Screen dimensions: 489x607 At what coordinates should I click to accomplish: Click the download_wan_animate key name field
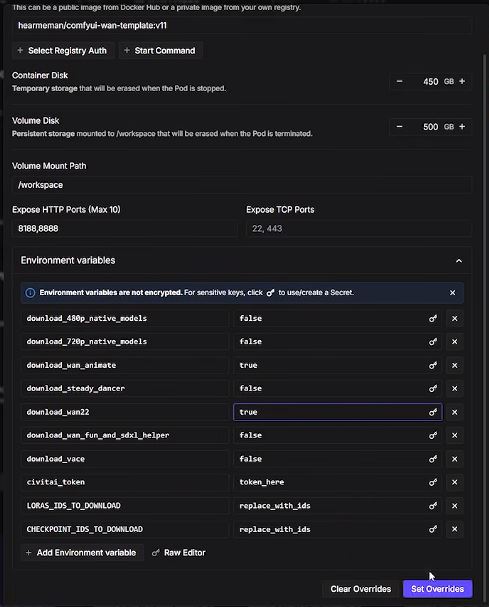(x=125, y=365)
